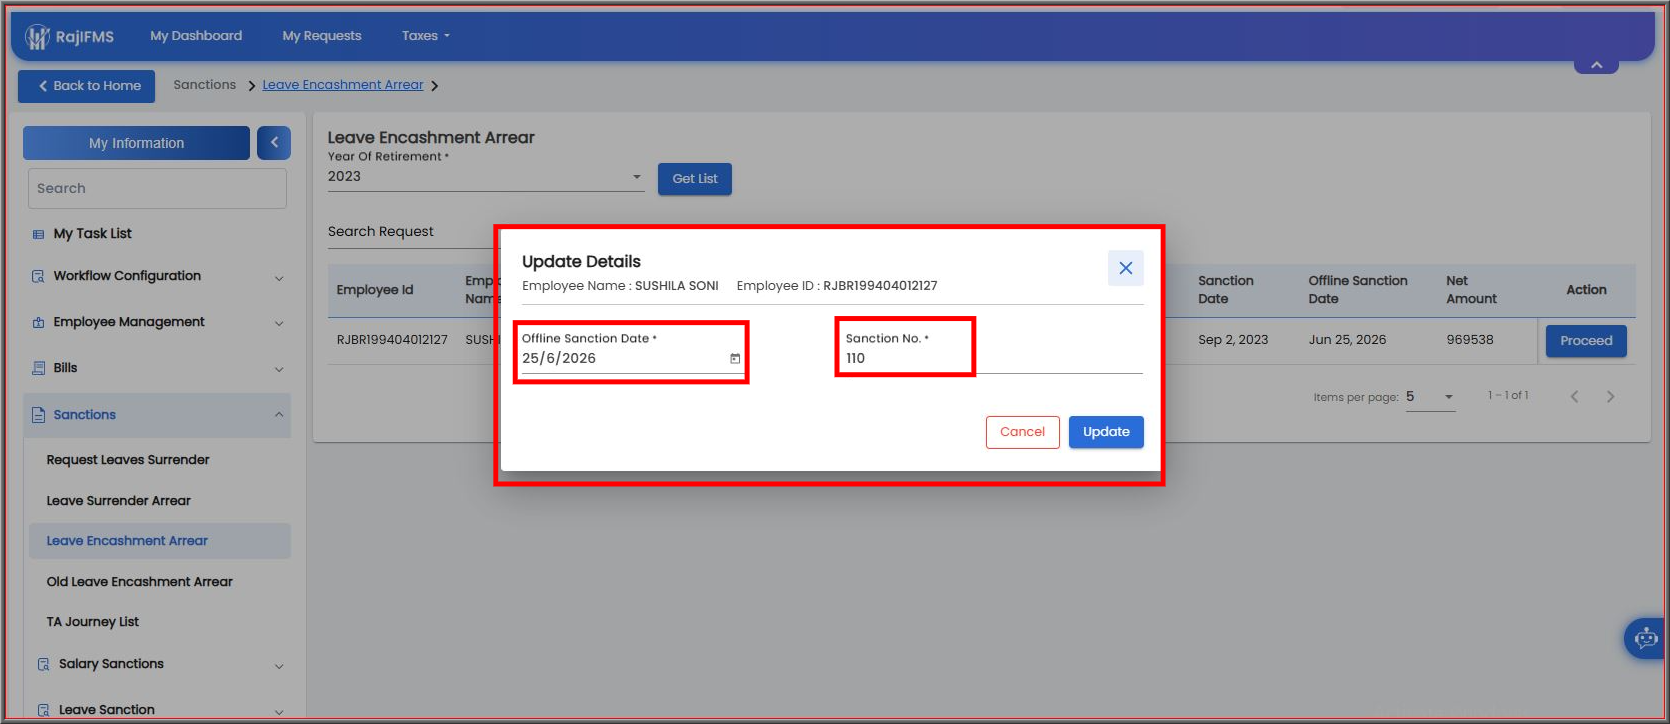Click the RajIFMS logo icon

[x=37, y=37]
